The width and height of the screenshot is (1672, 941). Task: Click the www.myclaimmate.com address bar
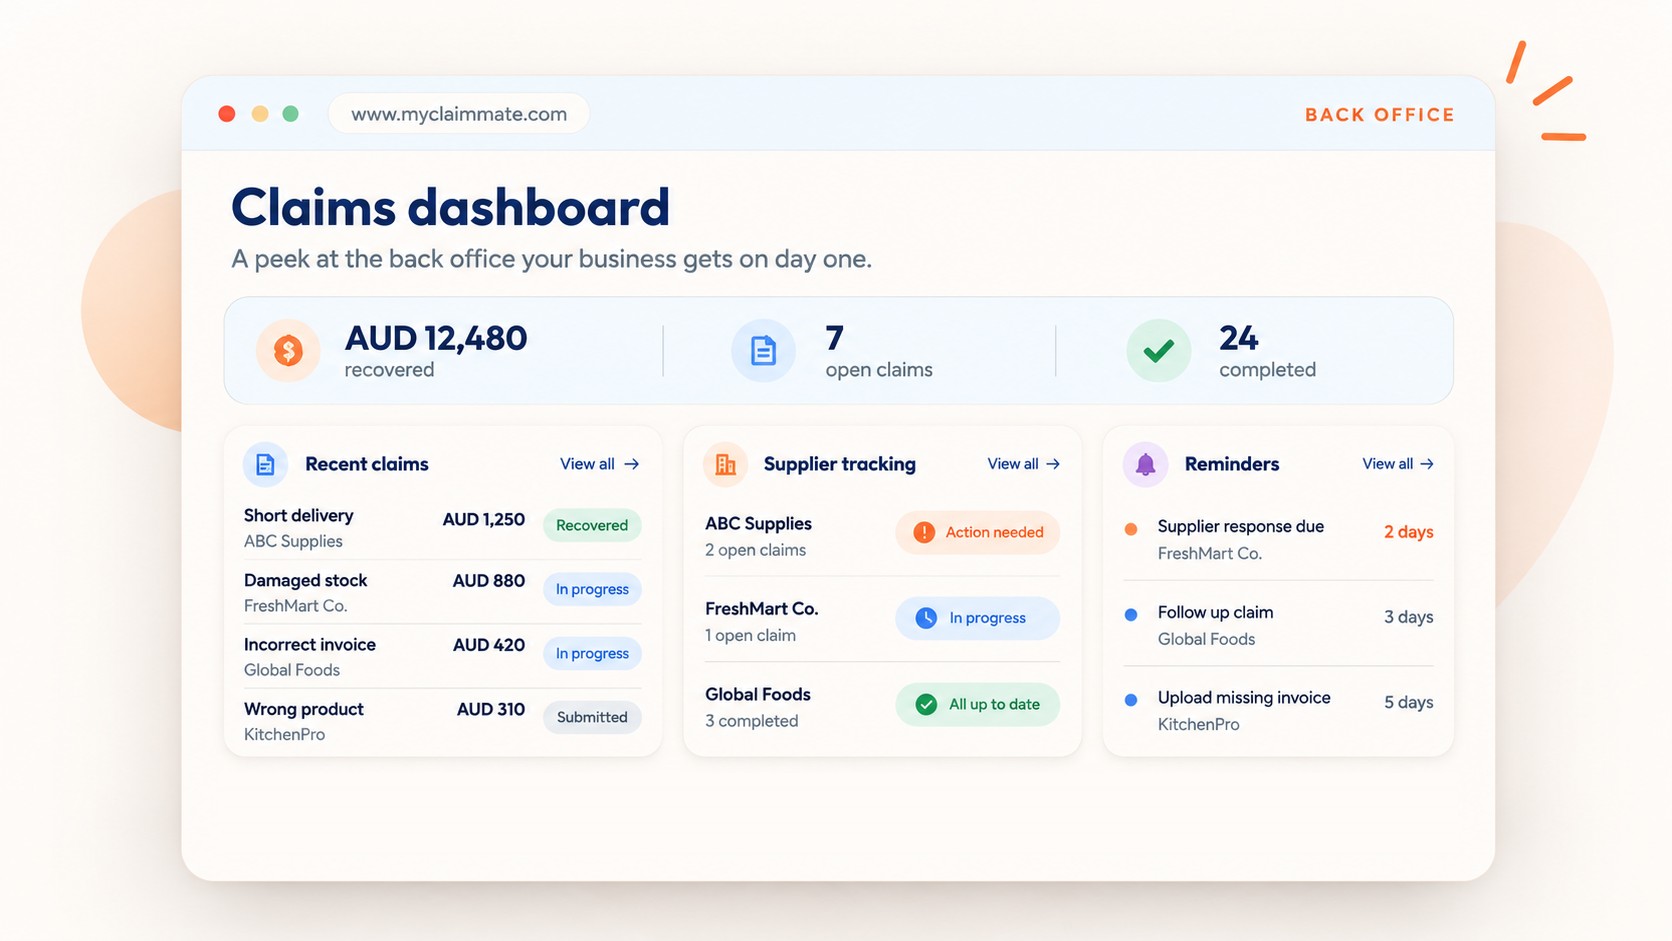point(459,114)
